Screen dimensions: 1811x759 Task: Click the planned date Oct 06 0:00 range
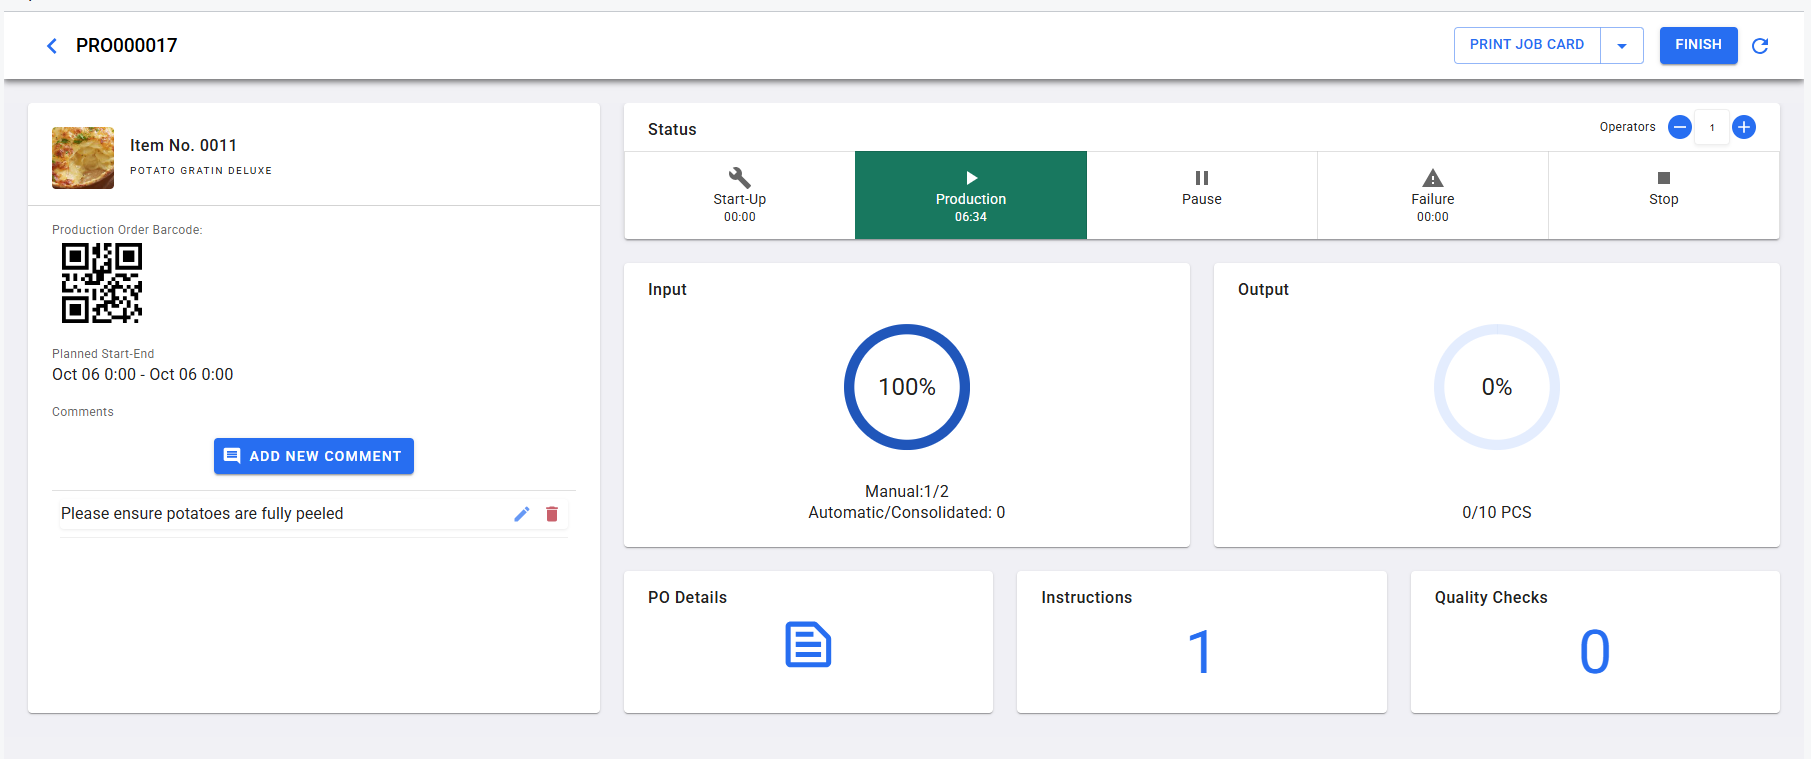tap(143, 375)
